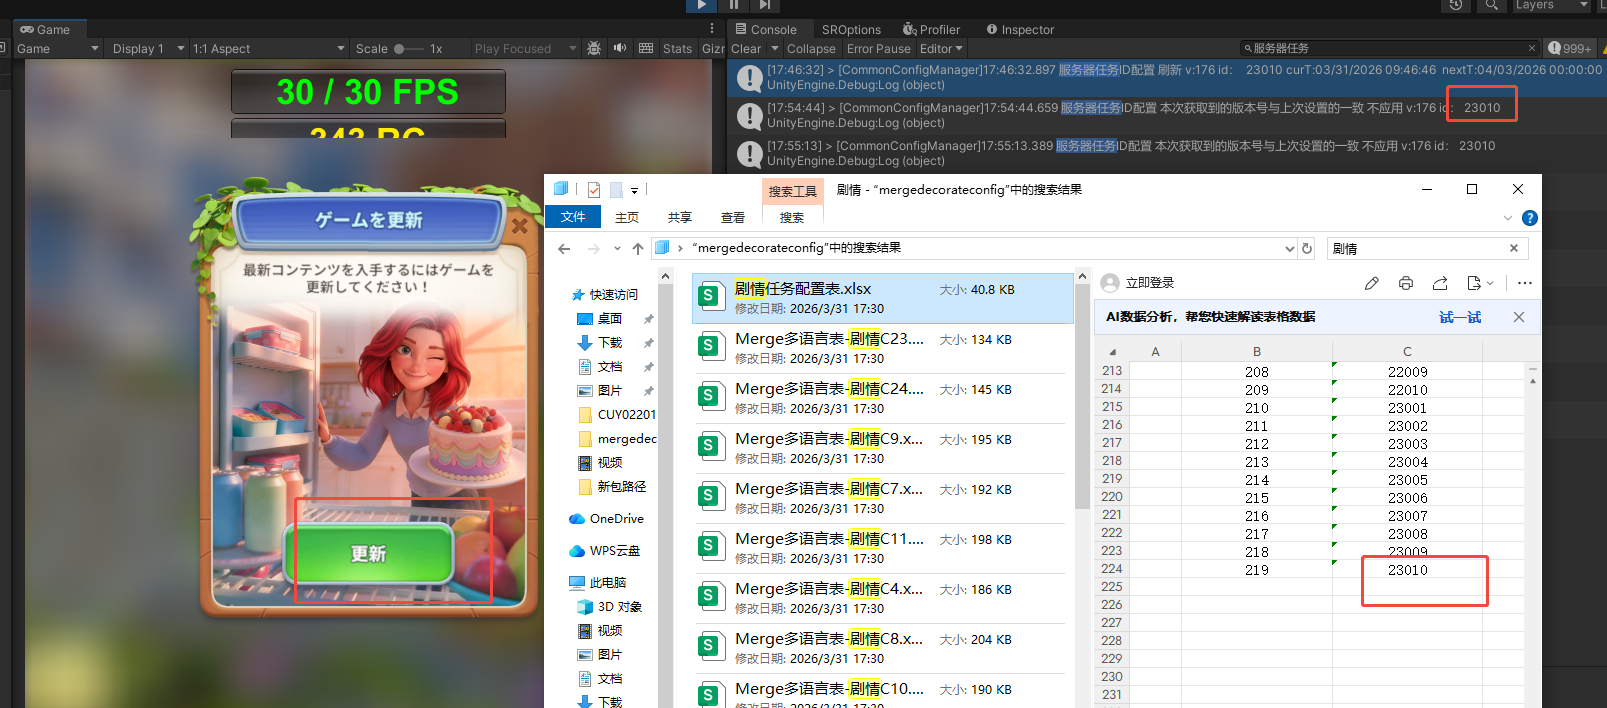Open the 查看 ribbon tab
The height and width of the screenshot is (708, 1607).
coord(733,217)
